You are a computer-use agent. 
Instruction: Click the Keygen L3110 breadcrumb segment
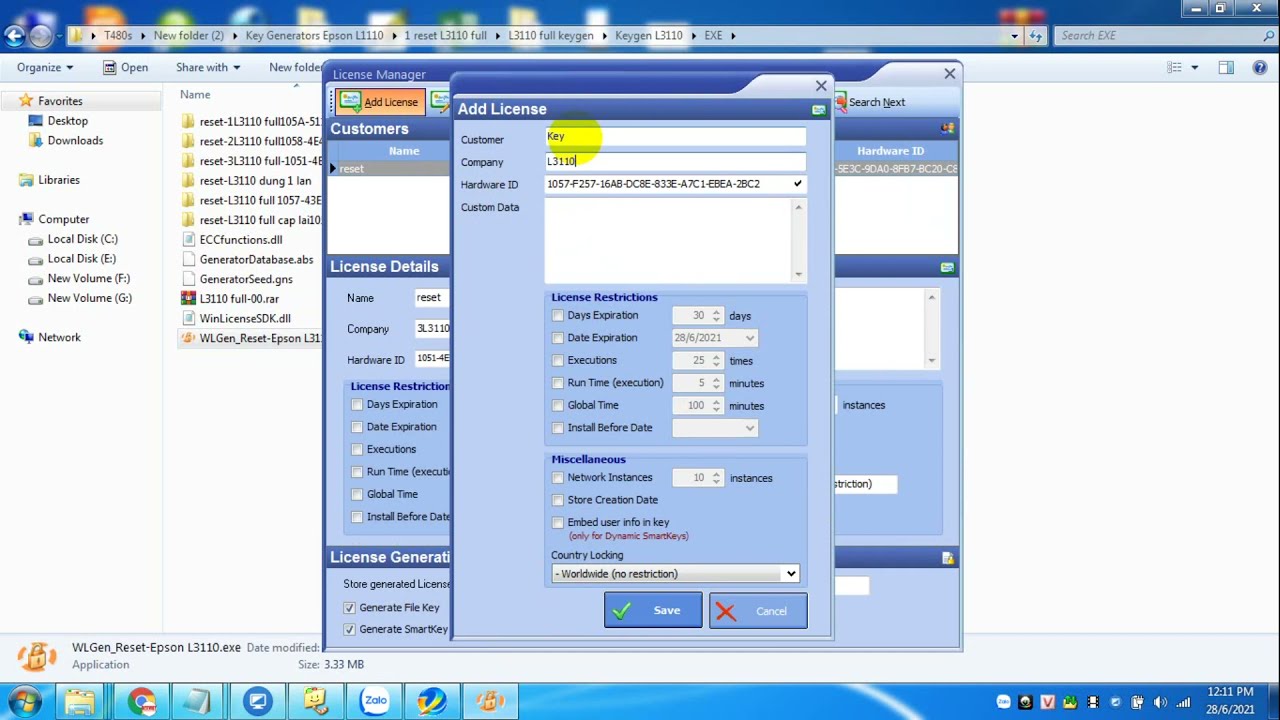[x=648, y=35]
